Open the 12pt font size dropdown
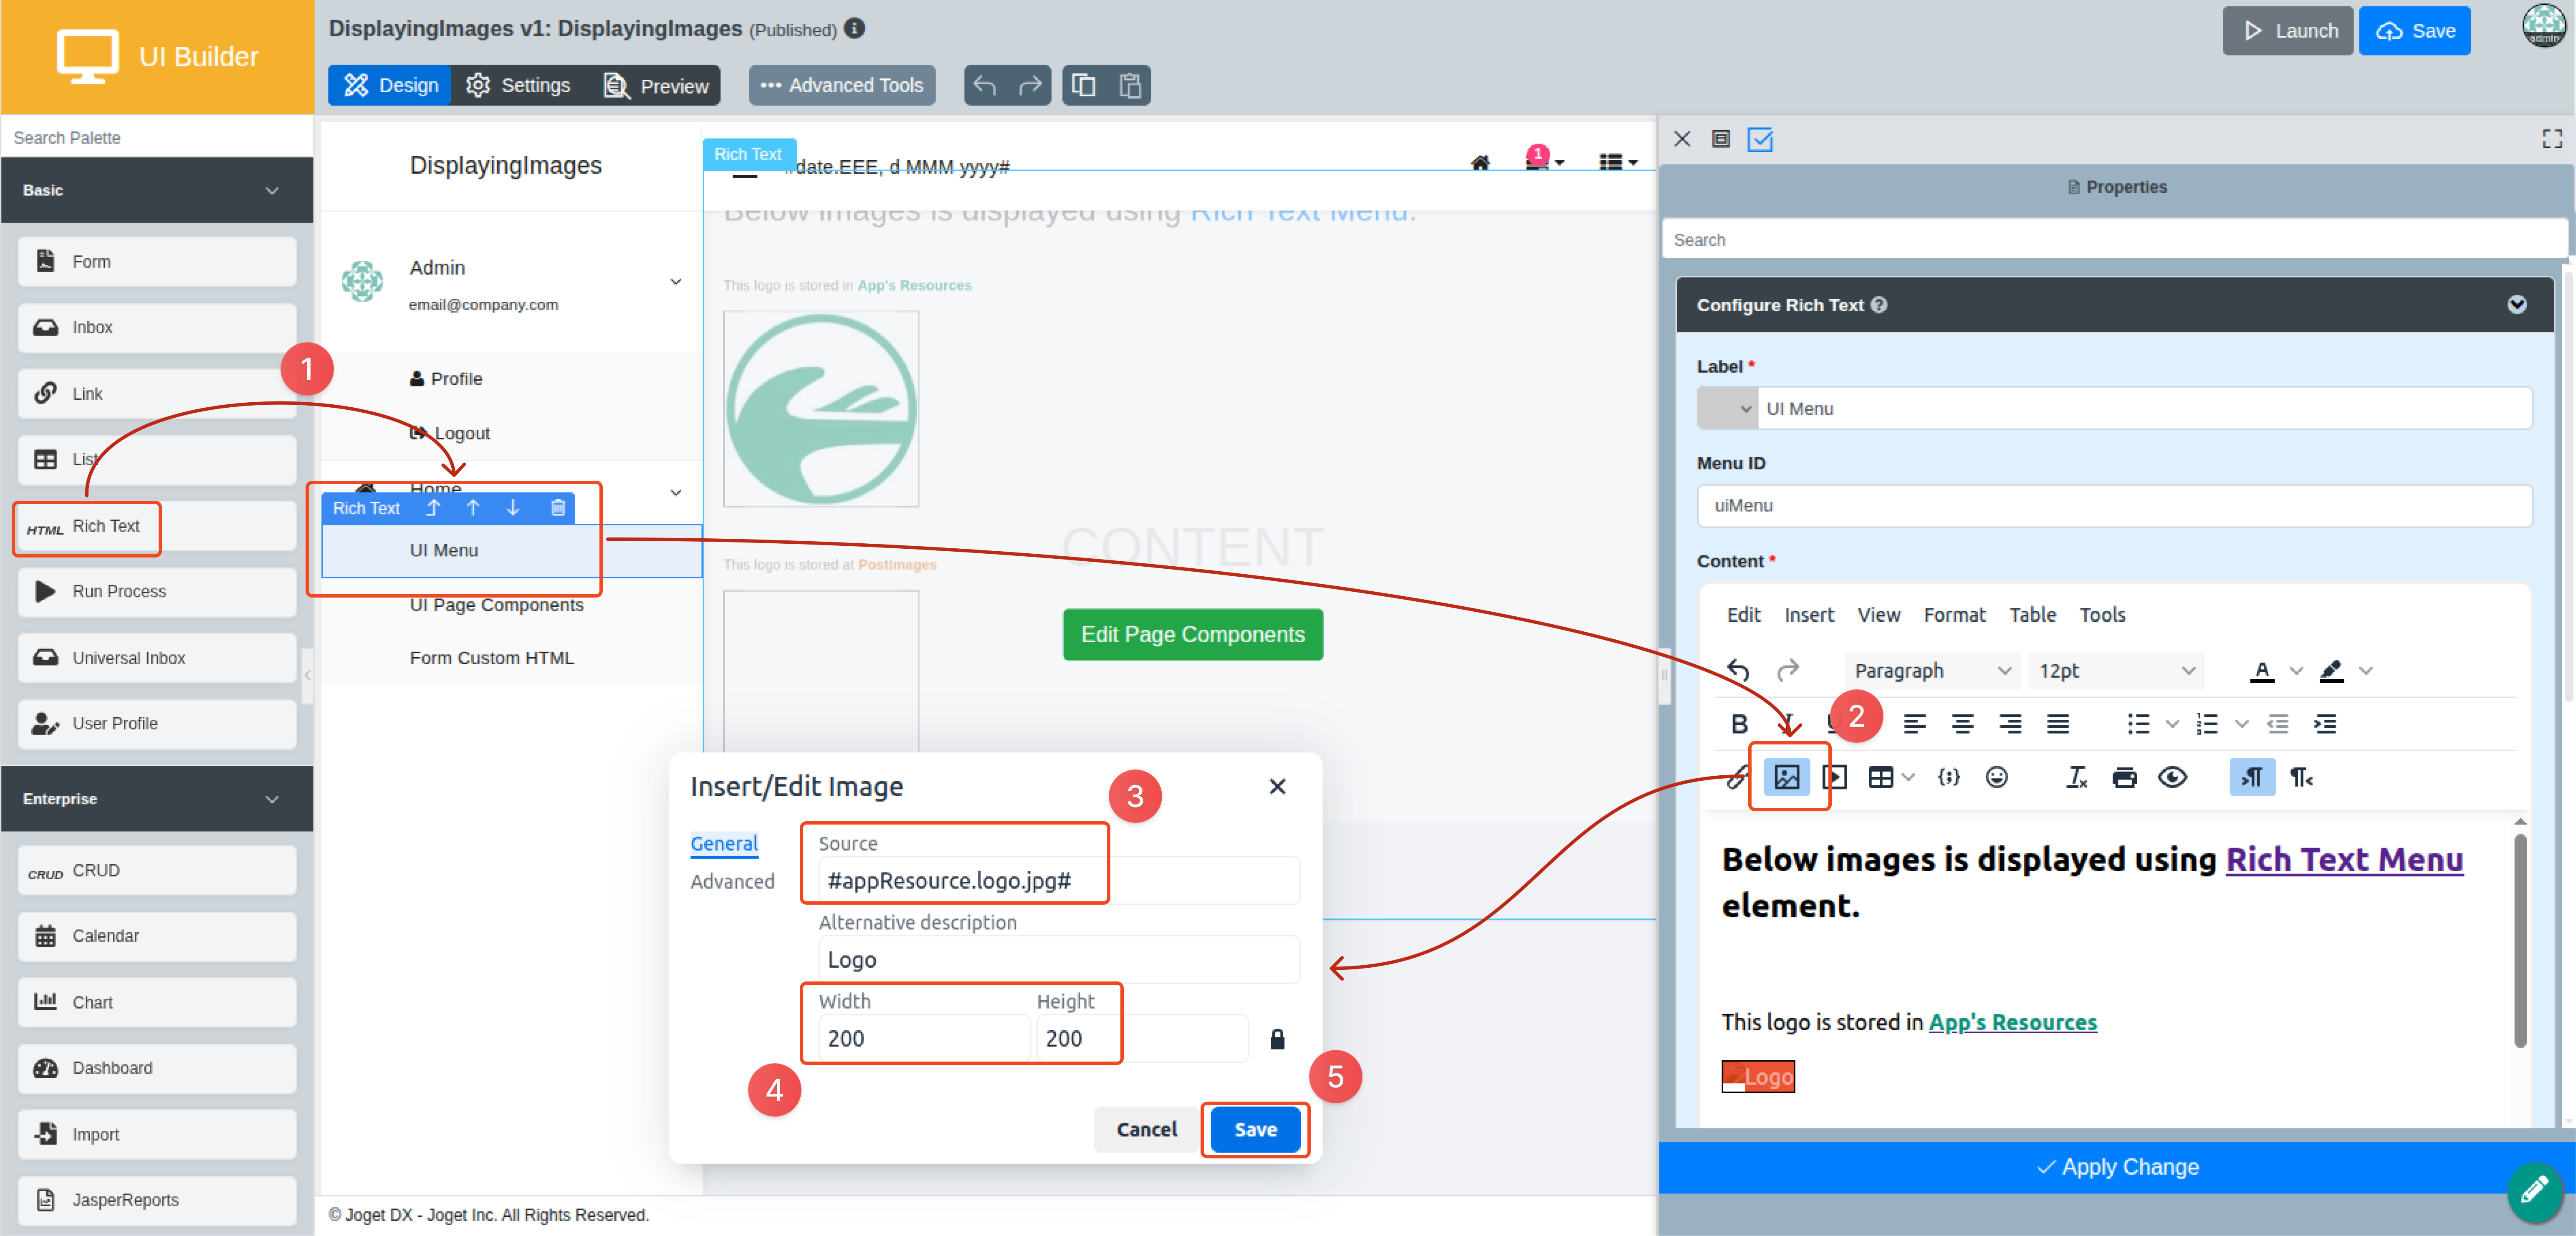Viewport: 2576px width, 1236px height. (2116, 670)
